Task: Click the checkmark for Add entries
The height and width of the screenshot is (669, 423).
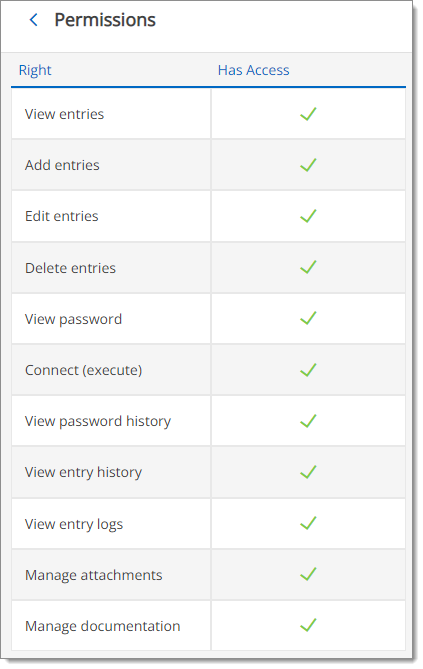Action: tap(308, 165)
